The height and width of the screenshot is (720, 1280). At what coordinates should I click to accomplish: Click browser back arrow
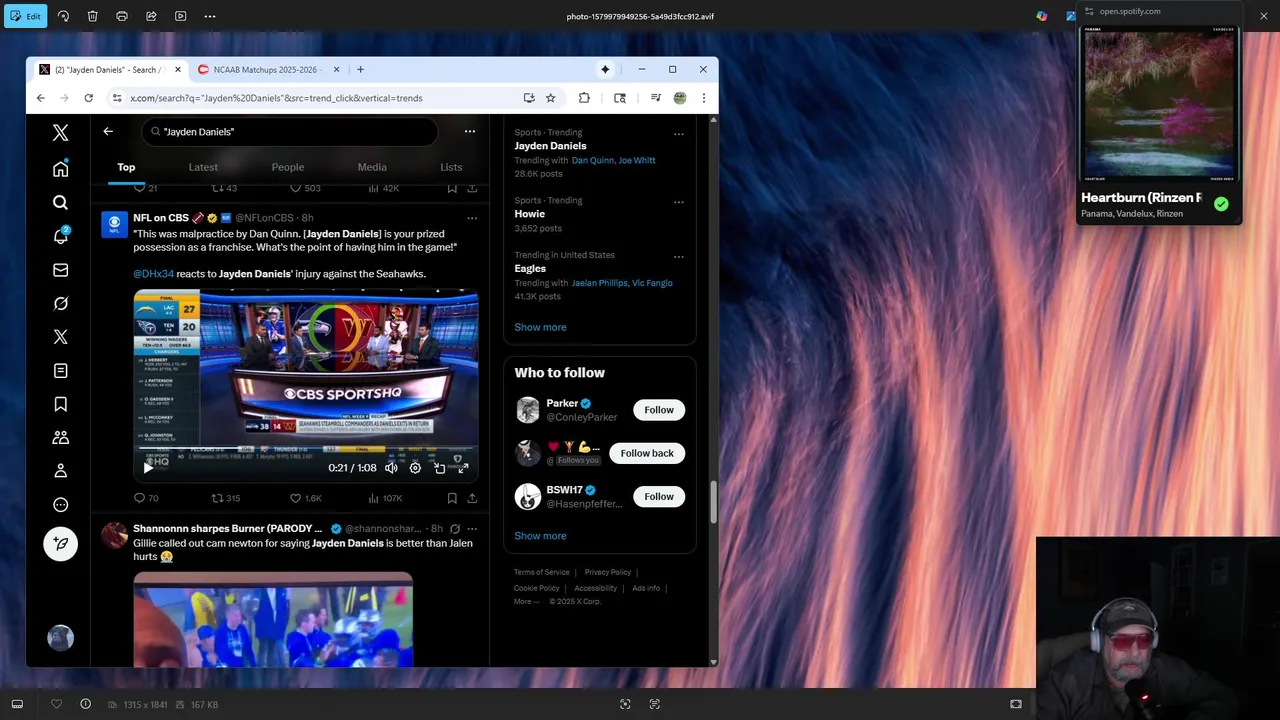tap(40, 98)
